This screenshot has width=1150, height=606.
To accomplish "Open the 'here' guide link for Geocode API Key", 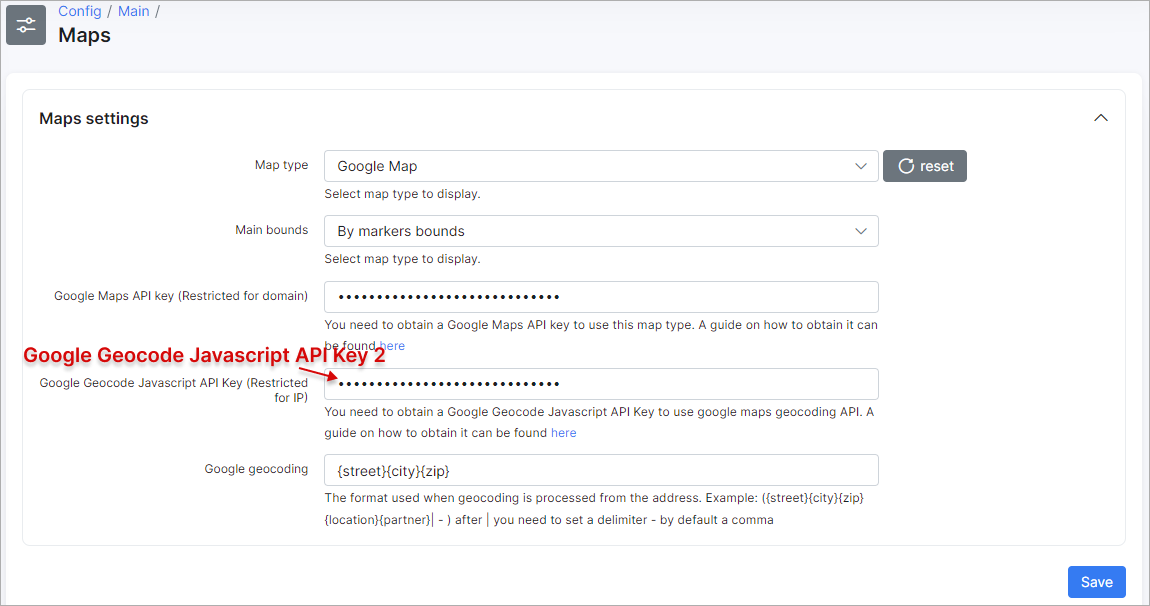I will pyautogui.click(x=563, y=433).
